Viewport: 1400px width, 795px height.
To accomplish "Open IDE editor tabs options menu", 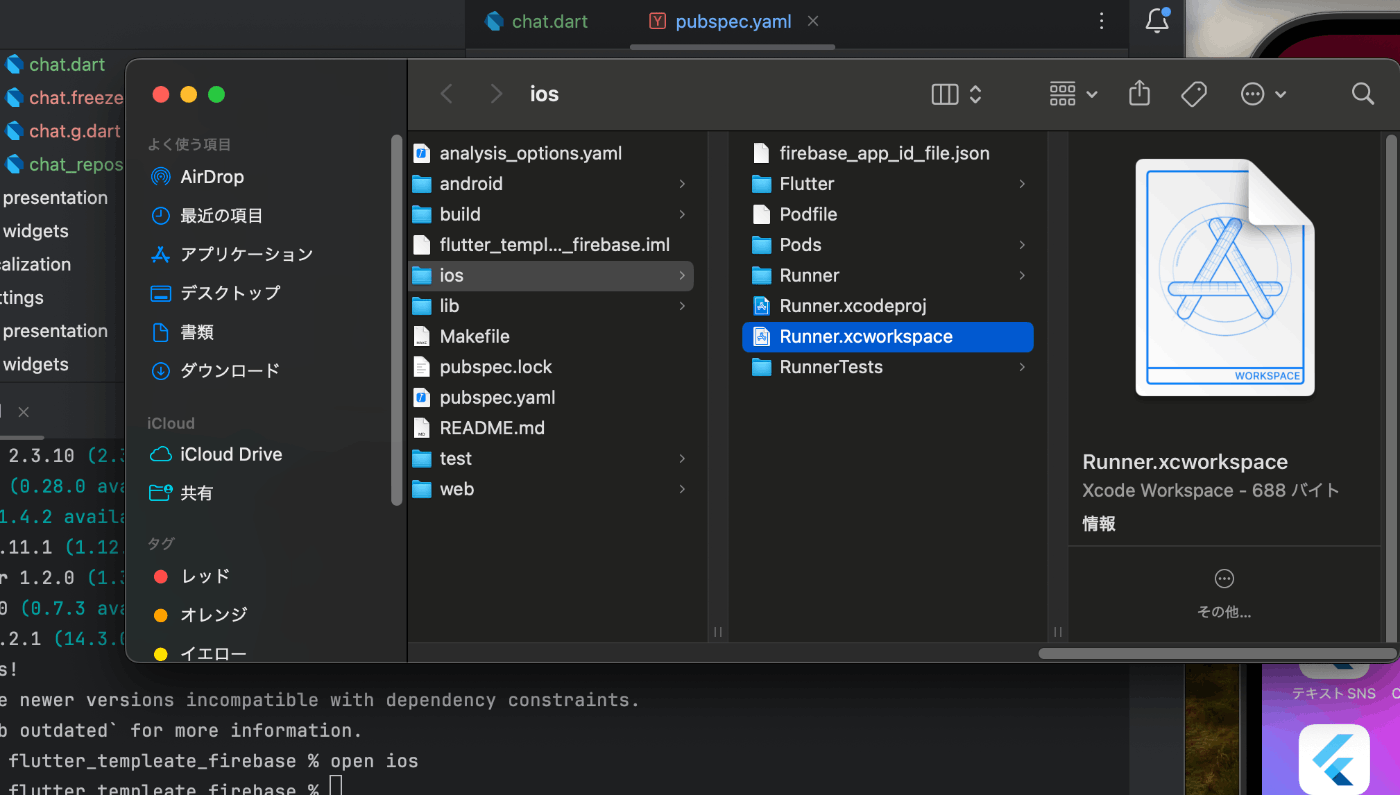I will [1101, 21].
